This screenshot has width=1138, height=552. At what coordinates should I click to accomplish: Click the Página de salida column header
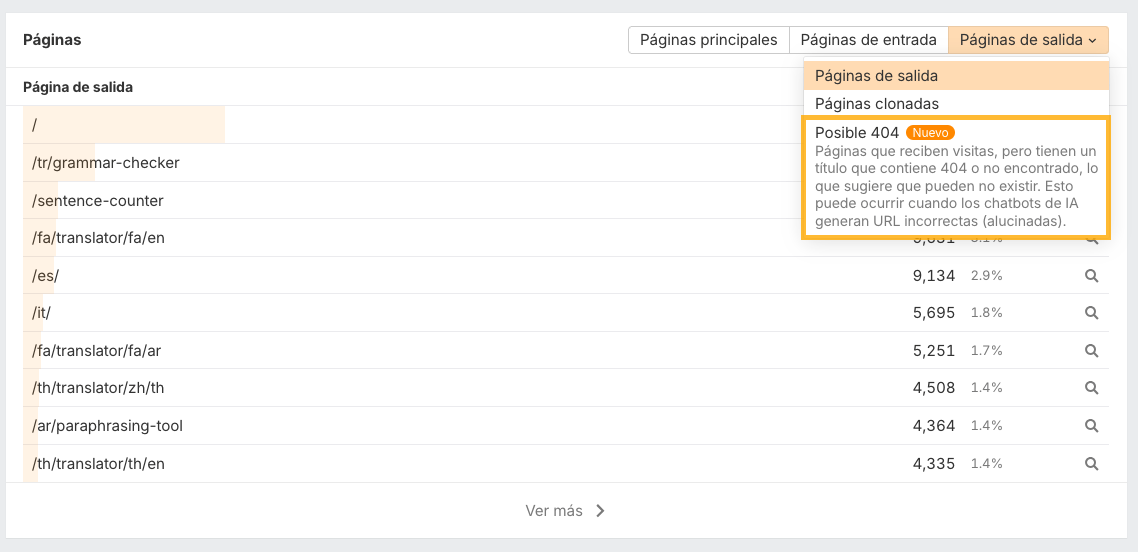point(78,87)
